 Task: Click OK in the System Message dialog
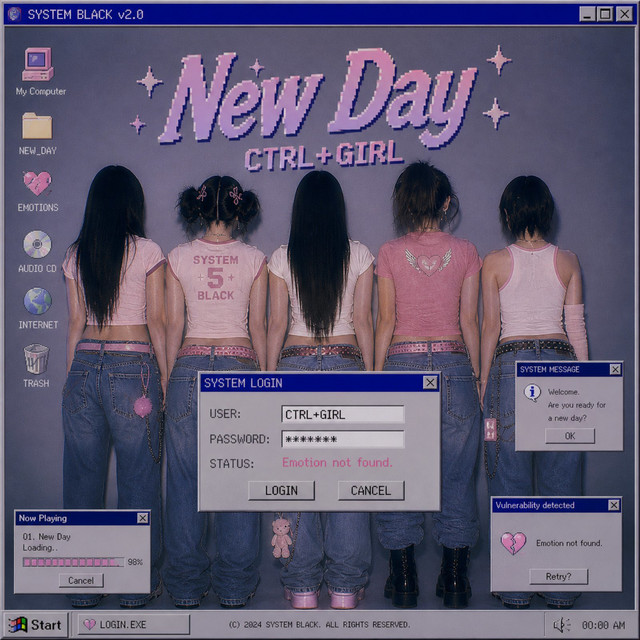pyautogui.click(x=570, y=436)
